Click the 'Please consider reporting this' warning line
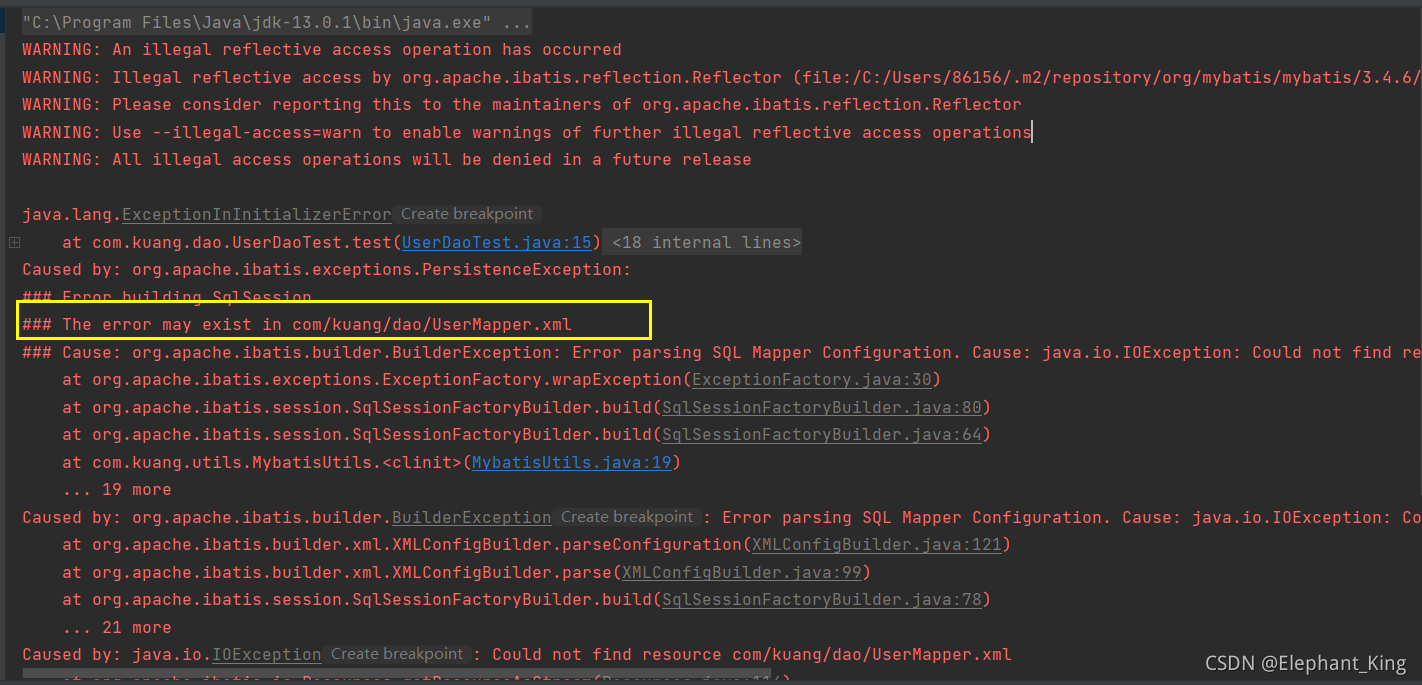 tap(522, 105)
